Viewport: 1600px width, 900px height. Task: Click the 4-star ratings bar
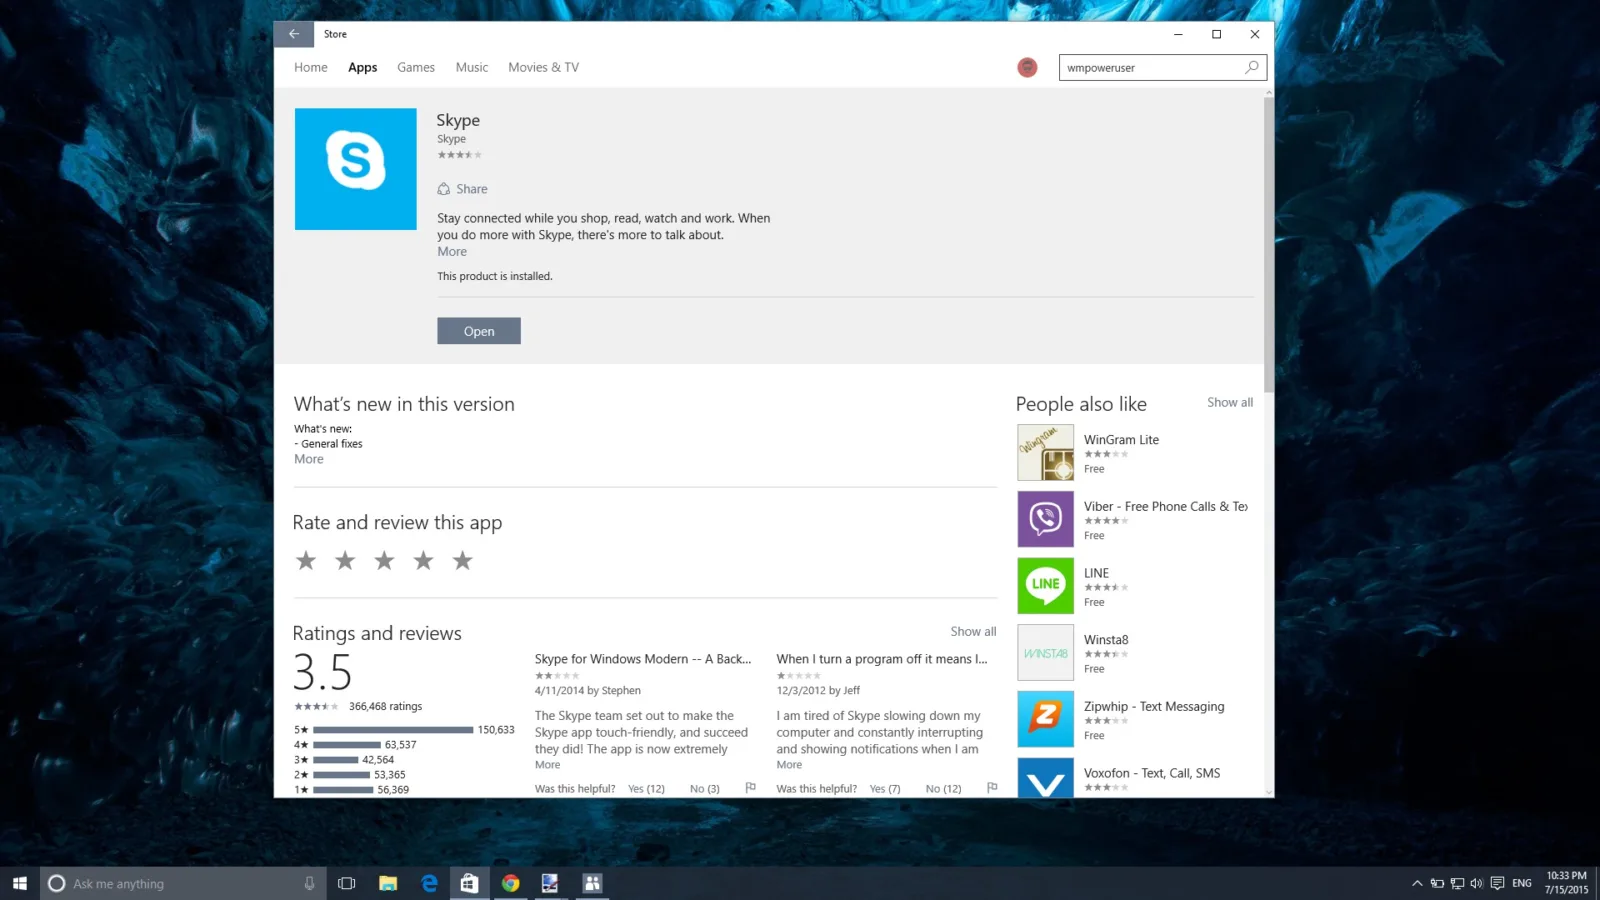(347, 745)
